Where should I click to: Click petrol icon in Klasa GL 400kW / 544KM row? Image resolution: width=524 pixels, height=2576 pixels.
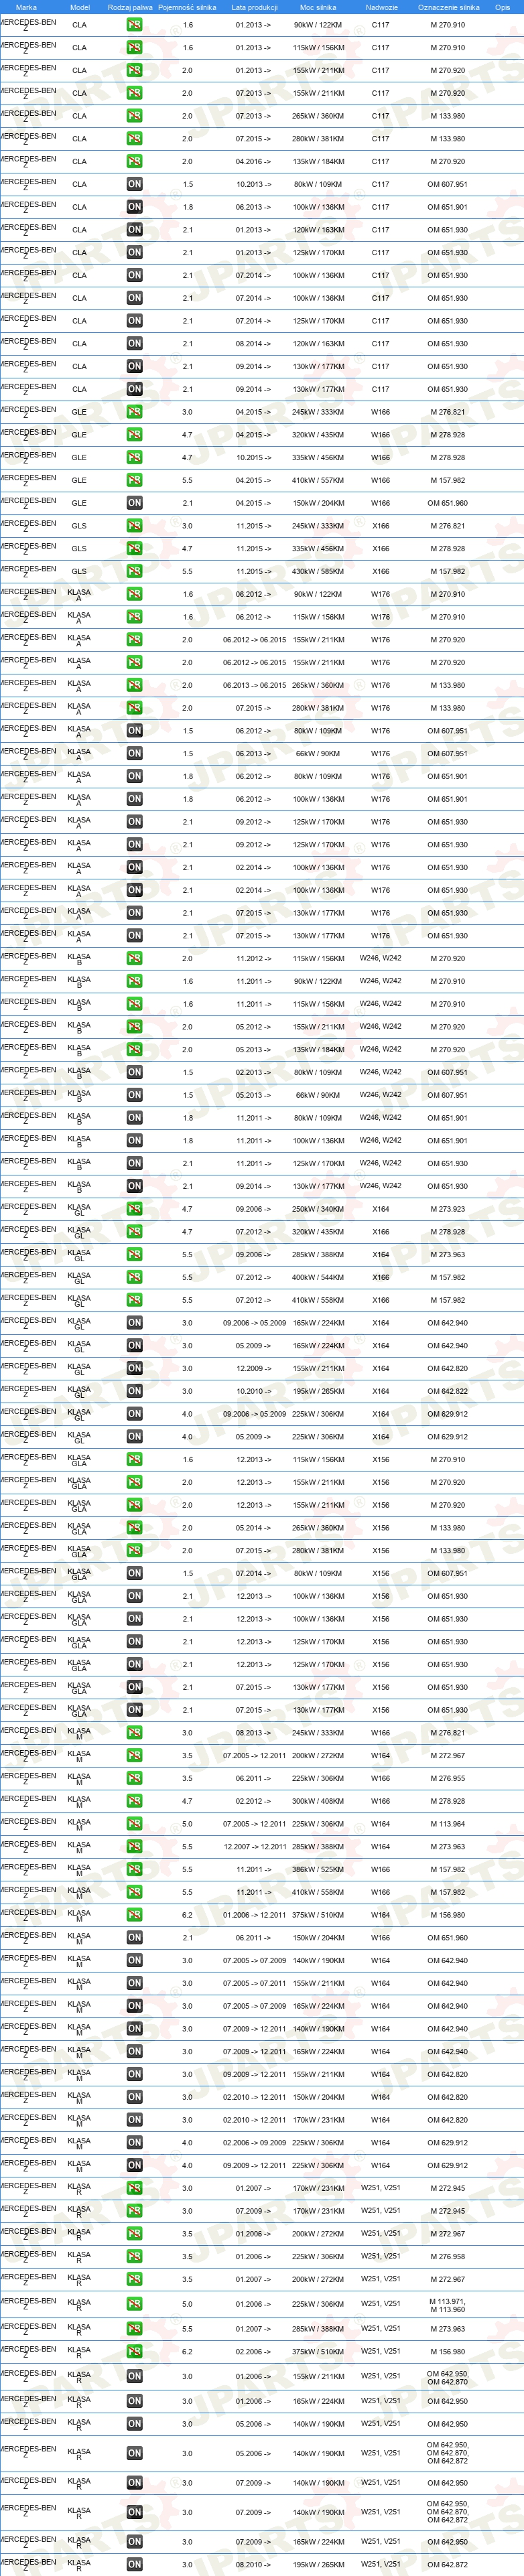tap(134, 1277)
